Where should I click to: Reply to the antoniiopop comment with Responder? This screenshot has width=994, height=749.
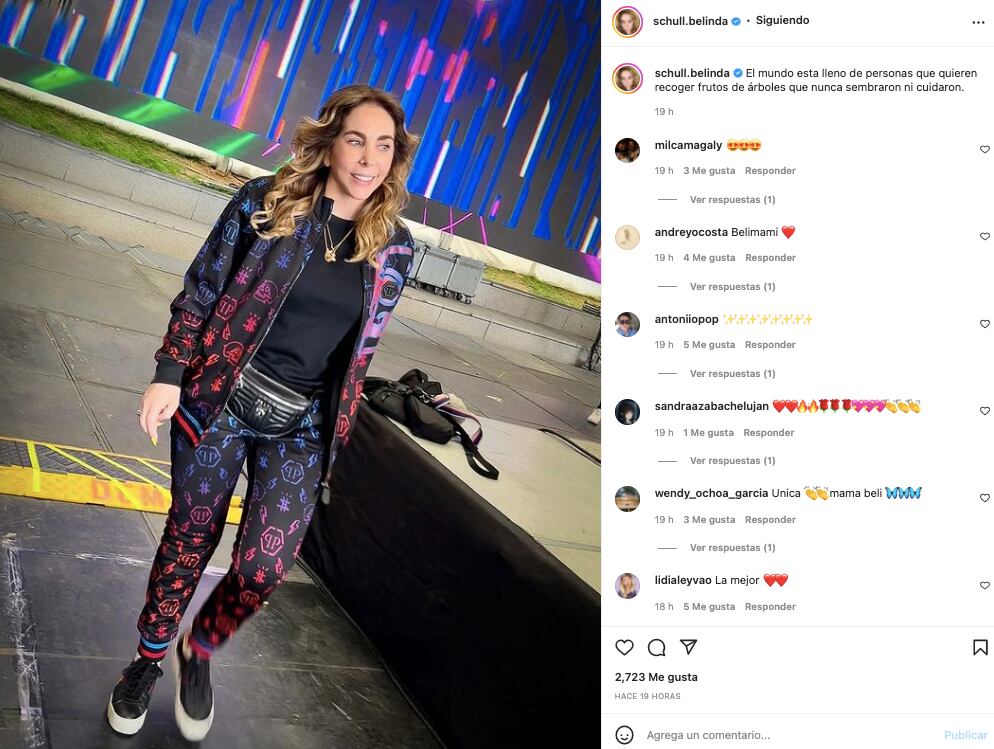click(770, 345)
